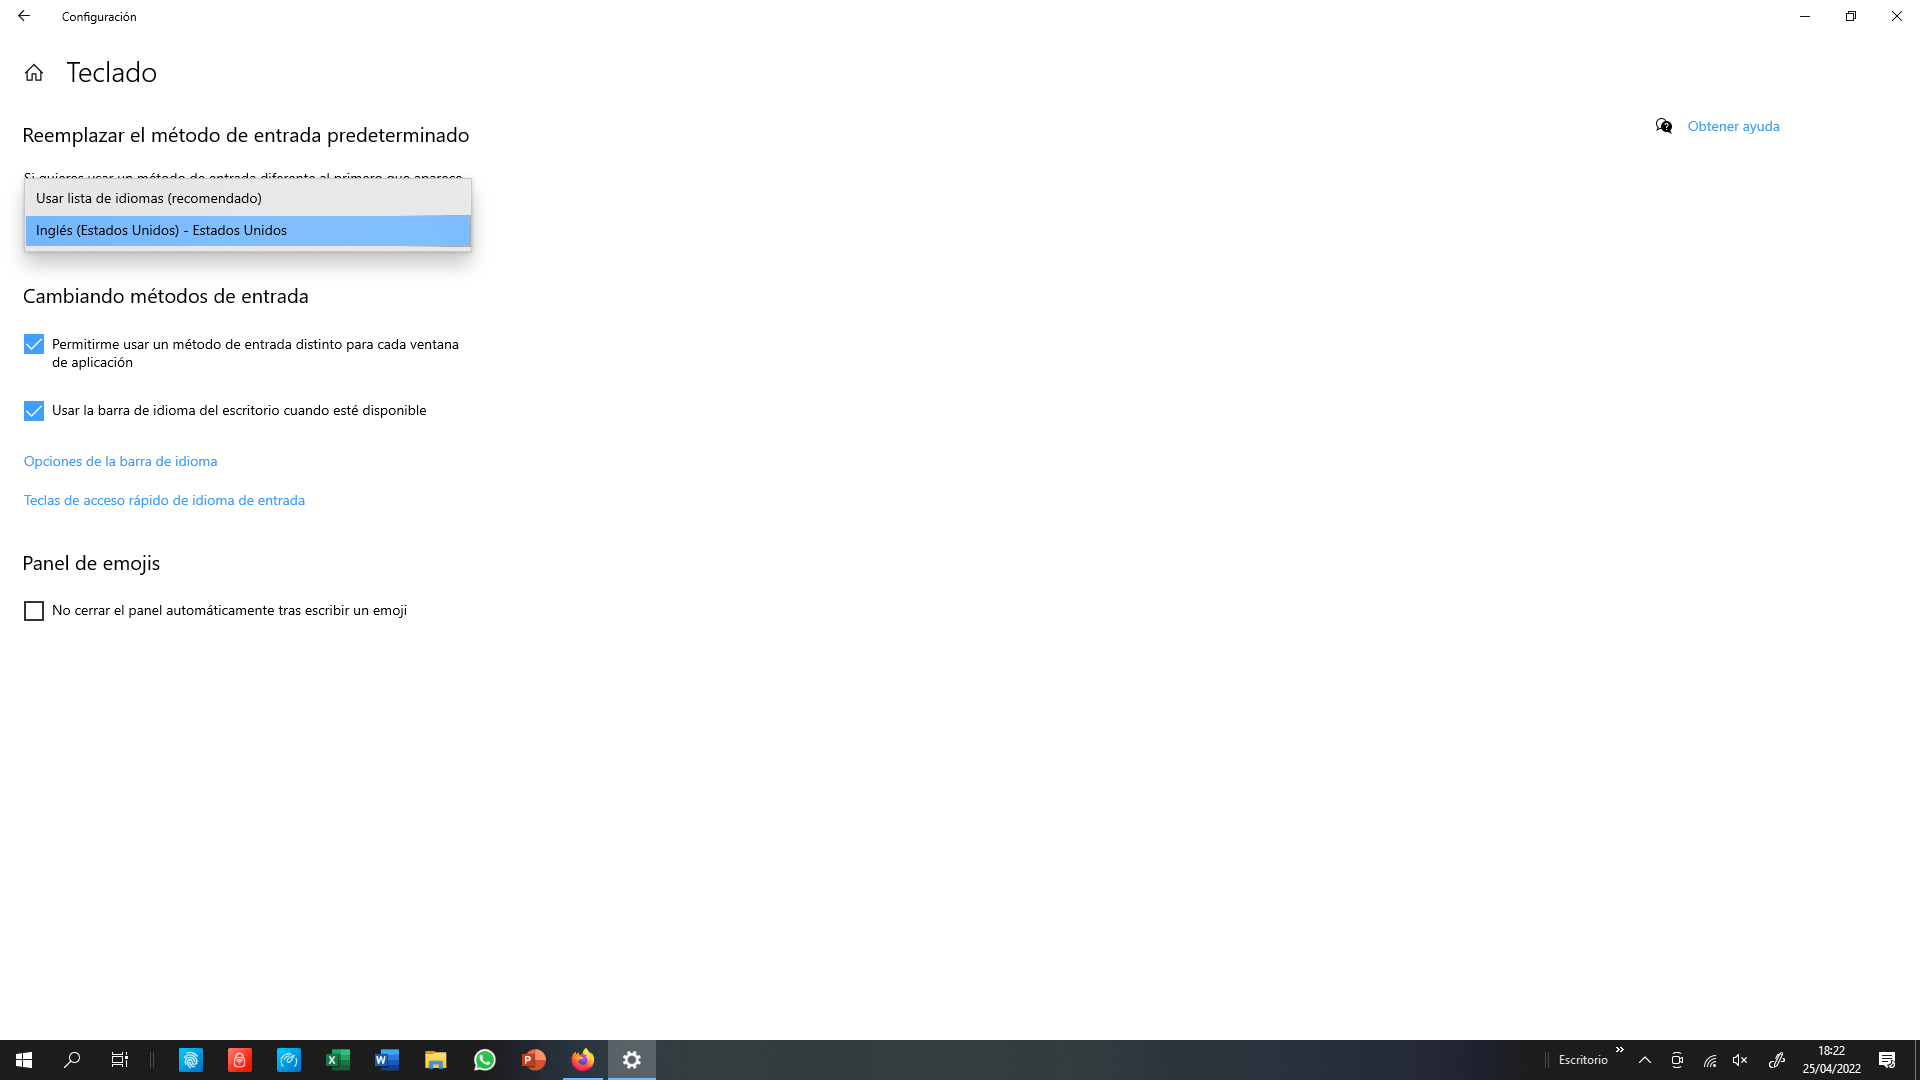Open Microsoft Word from the taskbar
The height and width of the screenshot is (1080, 1920).
386,1059
